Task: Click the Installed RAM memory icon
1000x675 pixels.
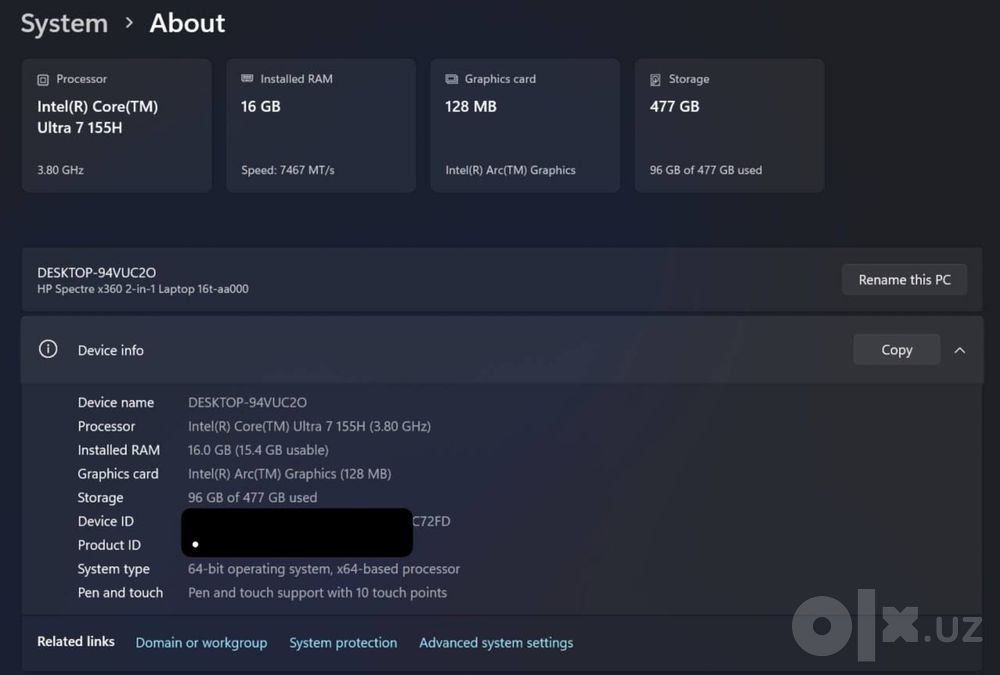Action: [247, 78]
